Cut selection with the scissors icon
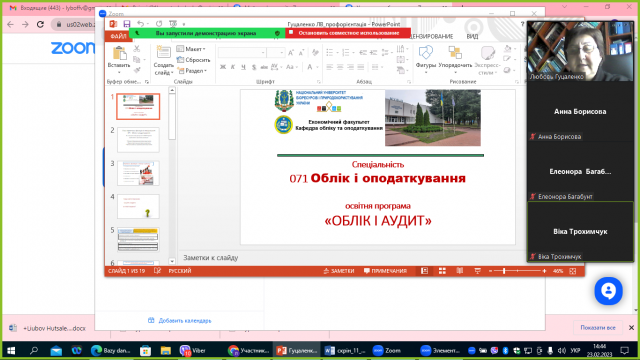The width and height of the screenshot is (640, 360). [x=137, y=49]
